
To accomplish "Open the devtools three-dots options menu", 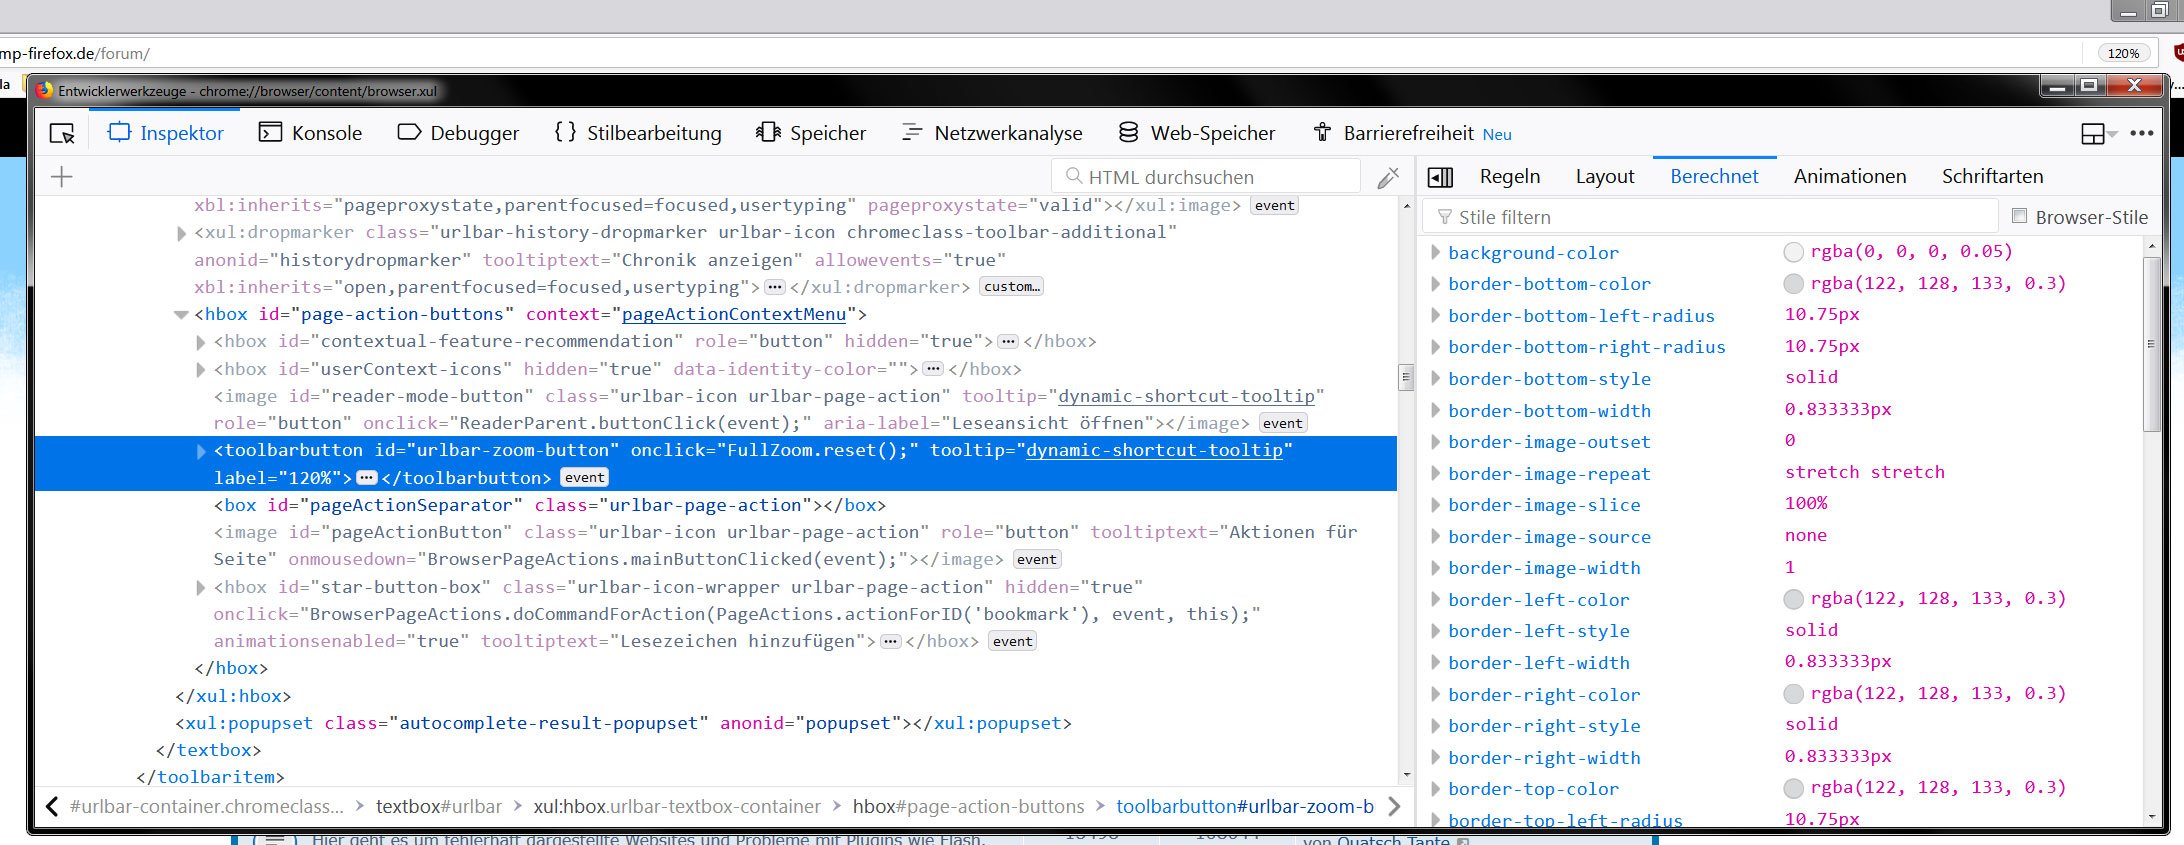I will 2142,133.
